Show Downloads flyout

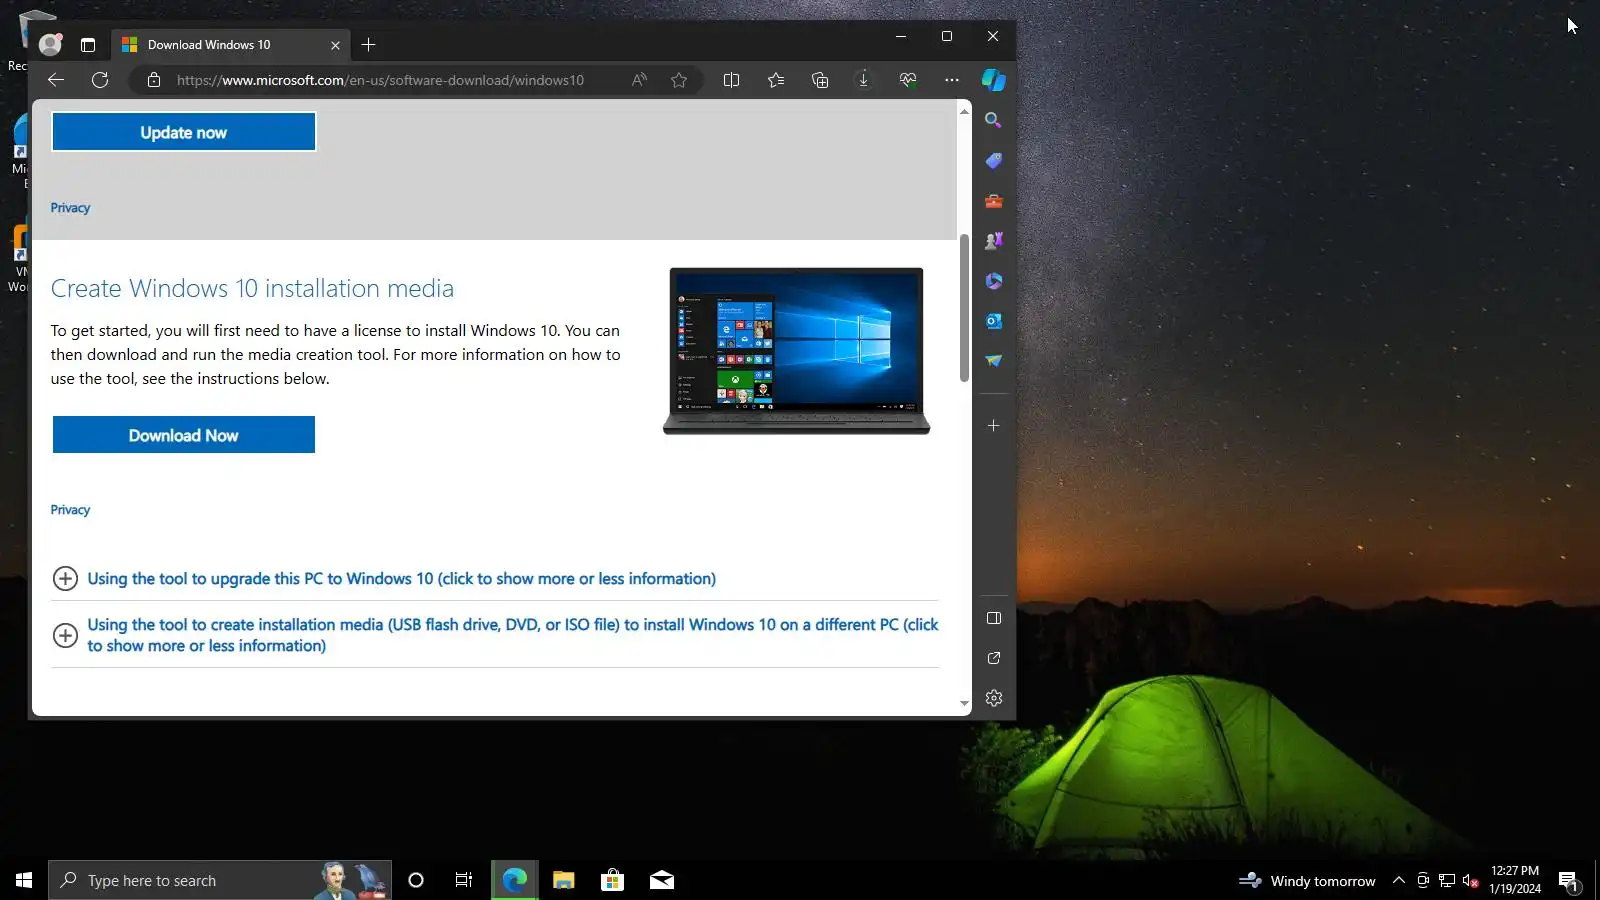[864, 80]
